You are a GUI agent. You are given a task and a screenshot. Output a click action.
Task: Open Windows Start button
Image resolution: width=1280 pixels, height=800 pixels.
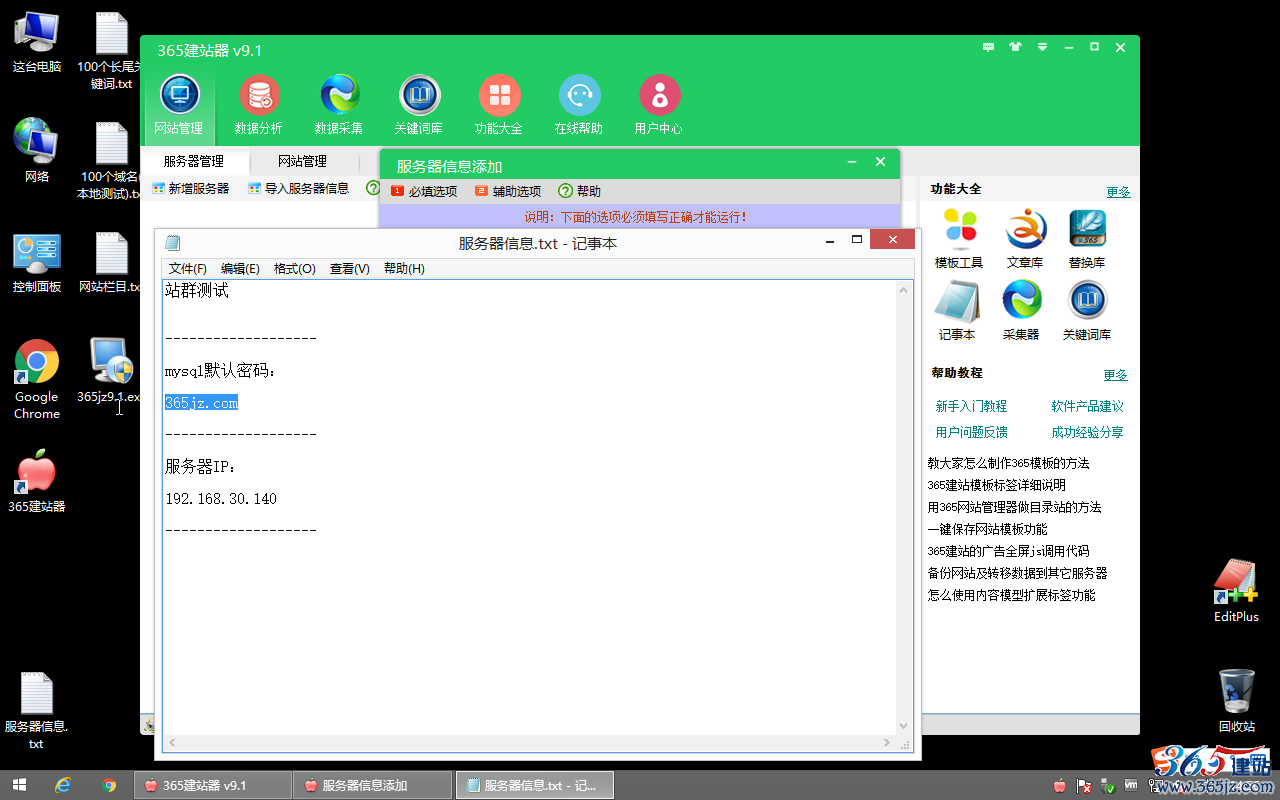(x=18, y=785)
